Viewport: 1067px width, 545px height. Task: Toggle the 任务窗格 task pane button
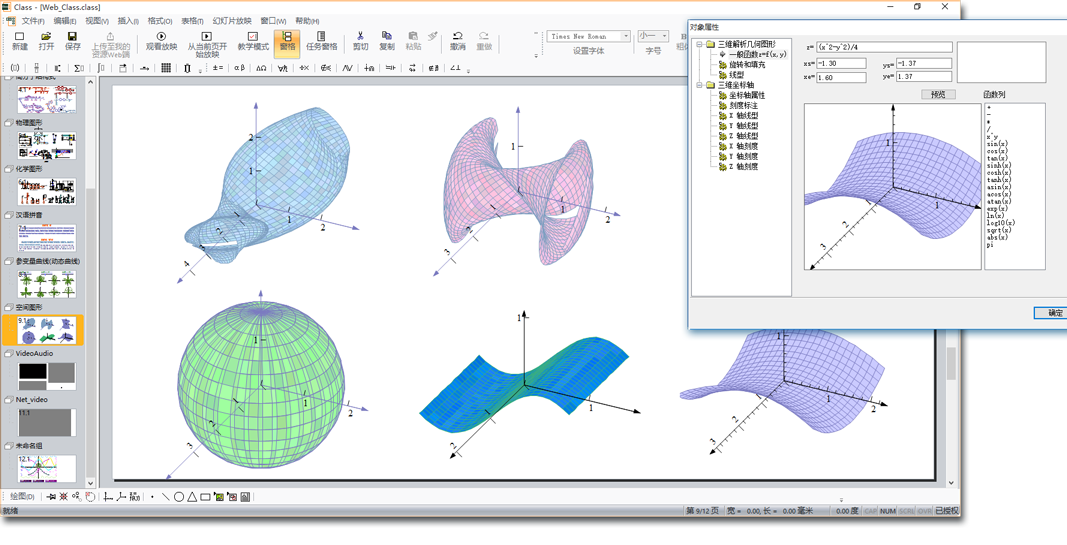tap(321, 39)
